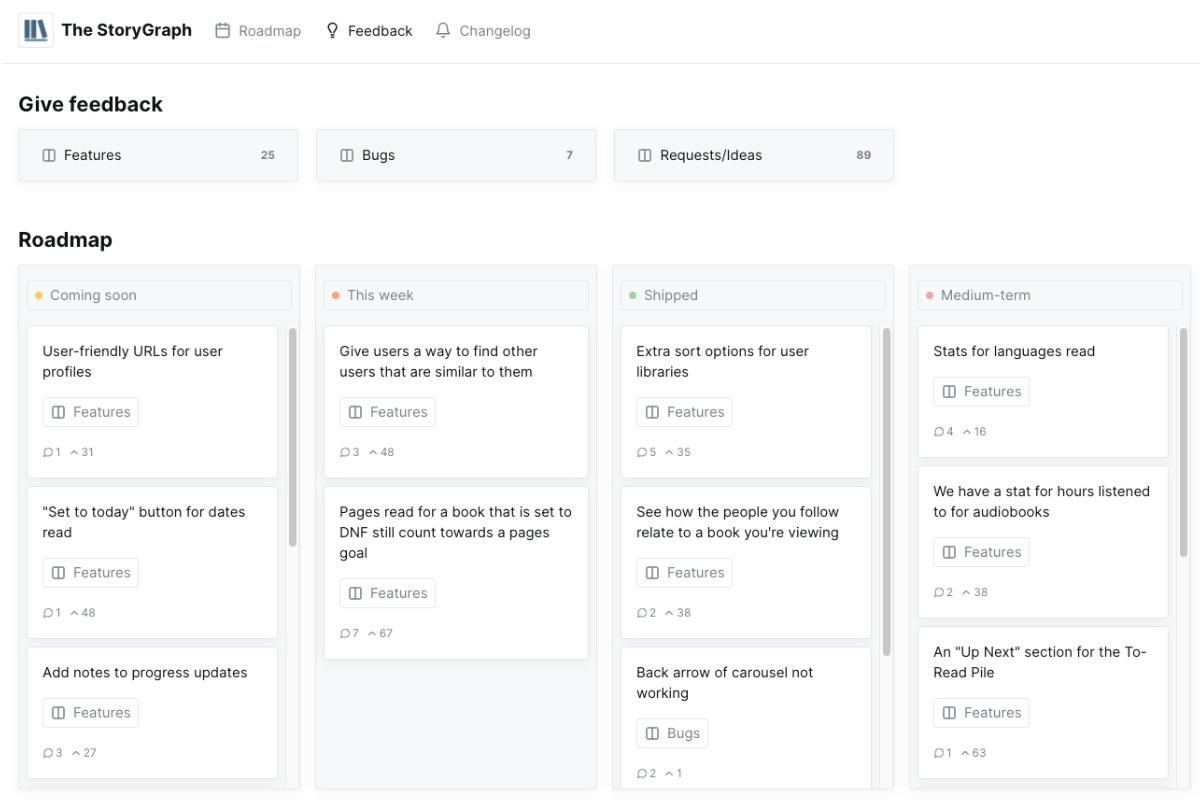
Task: Select the Coming soon column header
Action: (x=159, y=295)
